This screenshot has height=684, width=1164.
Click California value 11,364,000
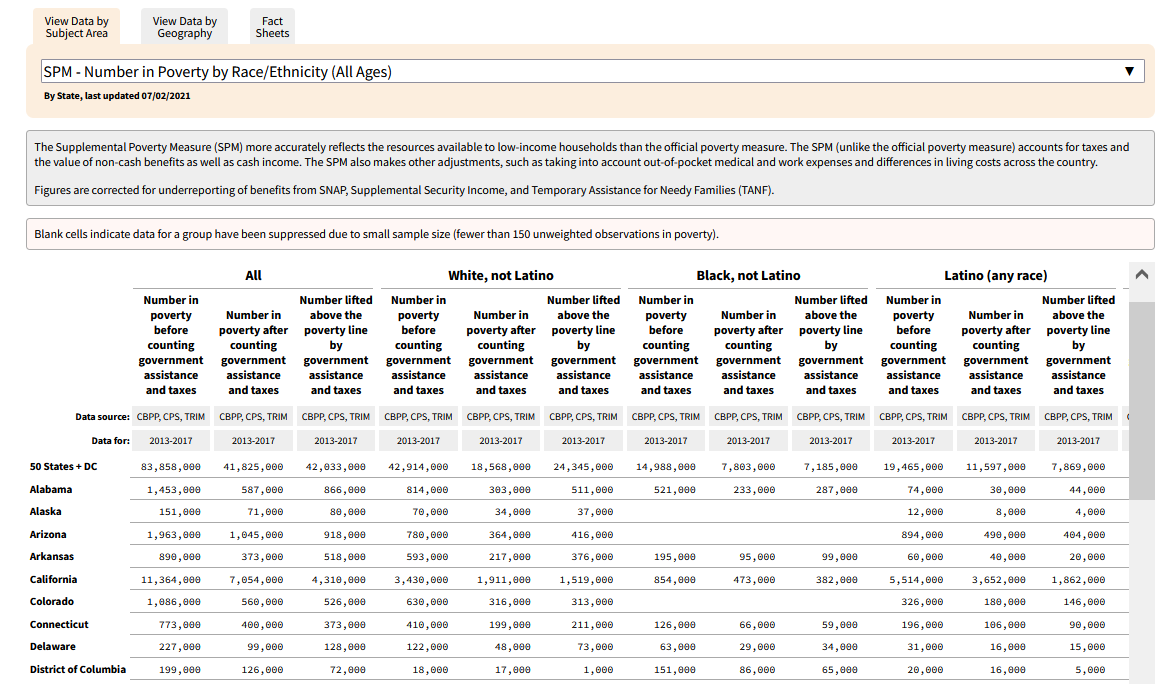point(171,580)
